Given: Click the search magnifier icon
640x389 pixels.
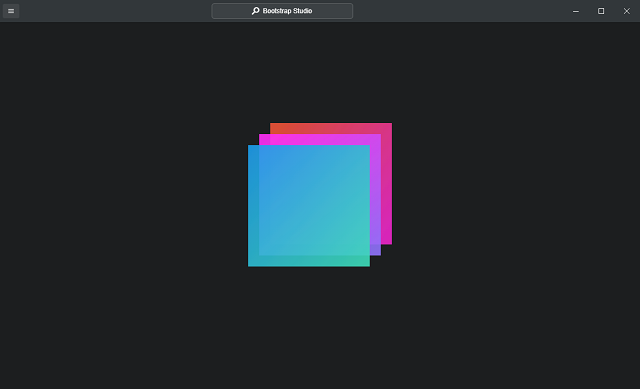Looking at the screenshot, I should coord(256,11).
